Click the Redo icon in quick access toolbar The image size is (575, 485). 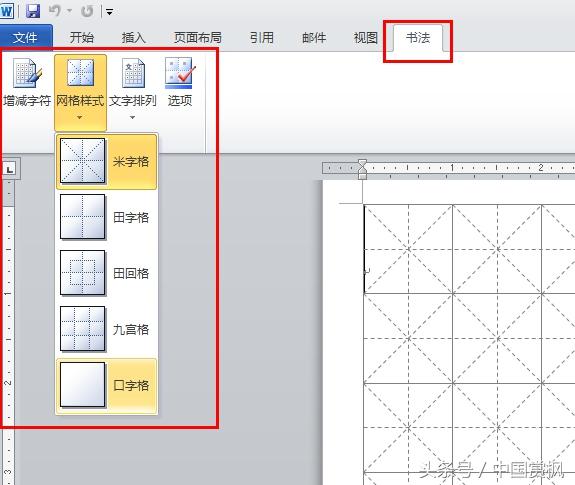pyautogui.click(x=87, y=11)
